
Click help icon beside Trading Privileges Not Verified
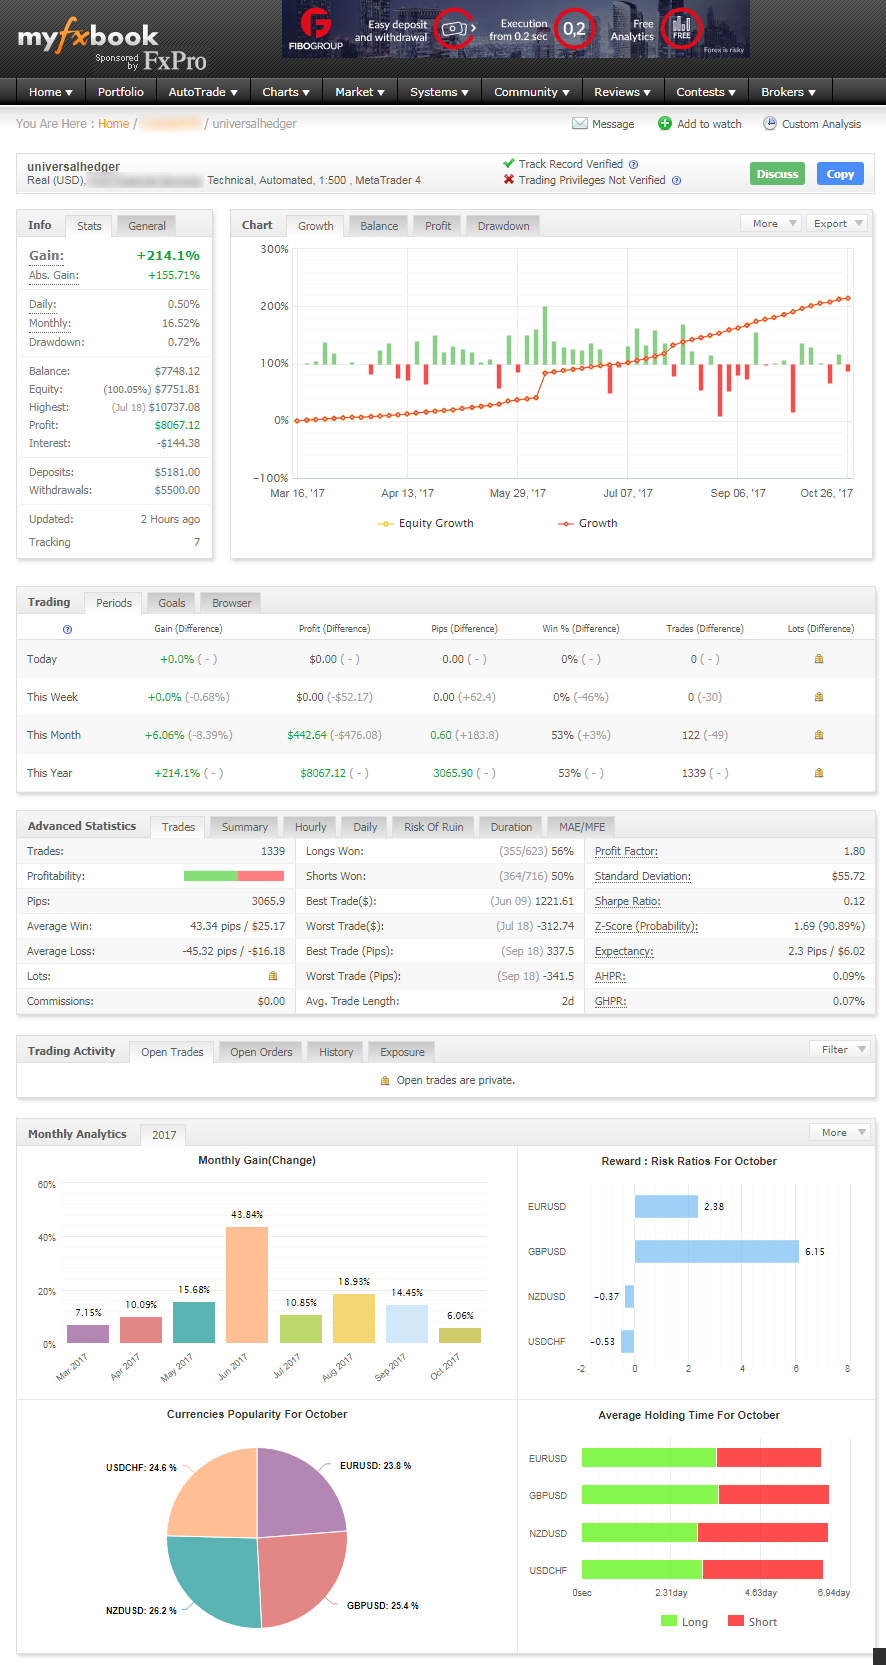coord(676,181)
